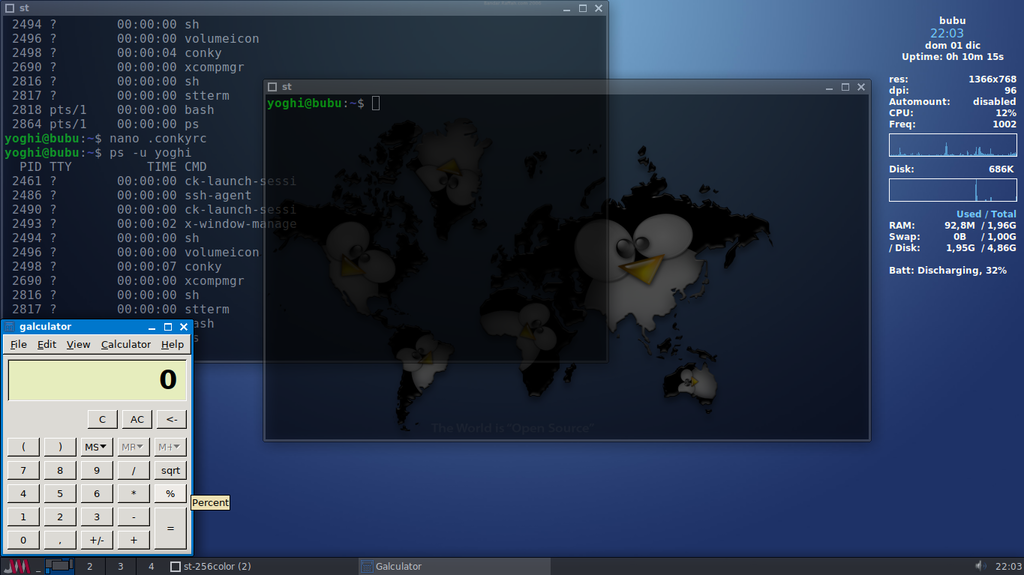Click the conky Disk activity graph
1024x575 pixels.
pyautogui.click(x=953, y=189)
